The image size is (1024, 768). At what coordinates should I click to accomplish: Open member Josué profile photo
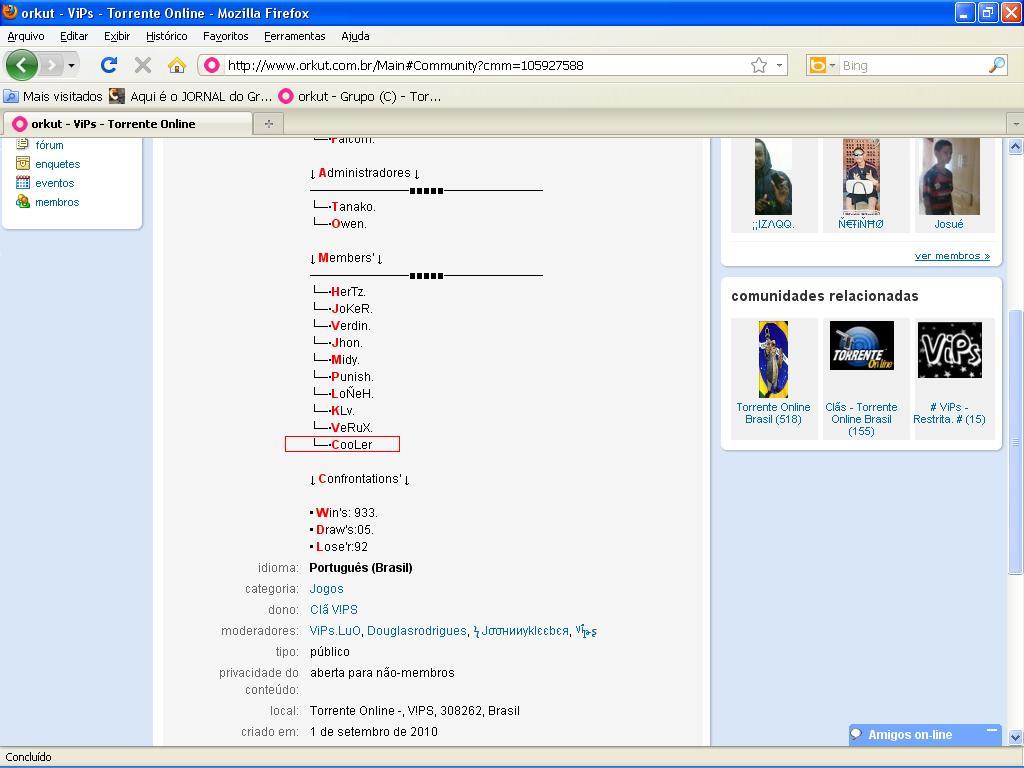tap(949, 176)
